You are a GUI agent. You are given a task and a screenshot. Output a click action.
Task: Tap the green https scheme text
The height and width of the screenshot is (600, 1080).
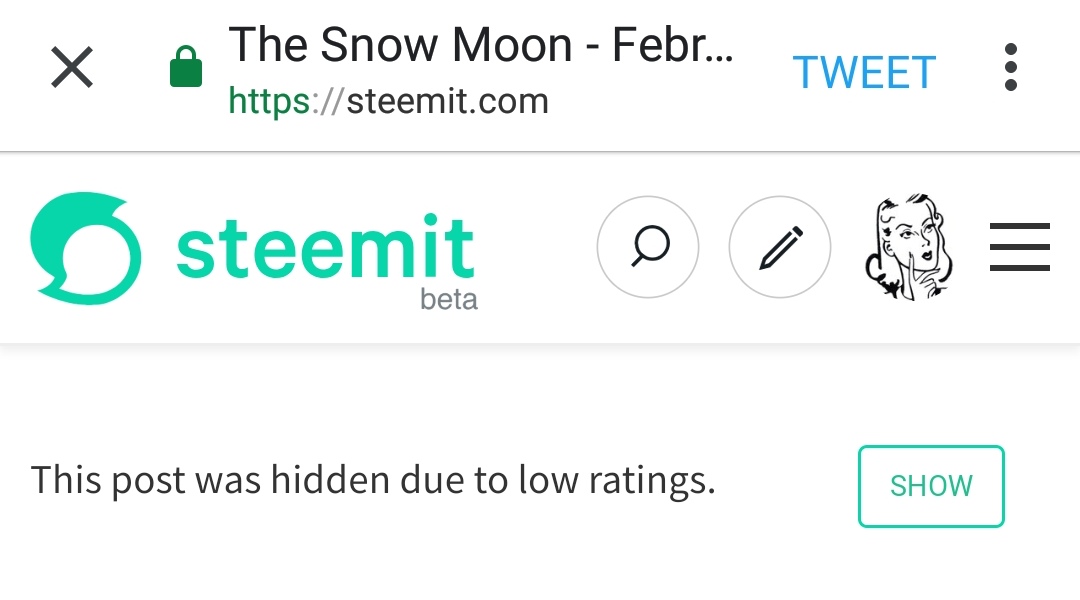coord(268,101)
